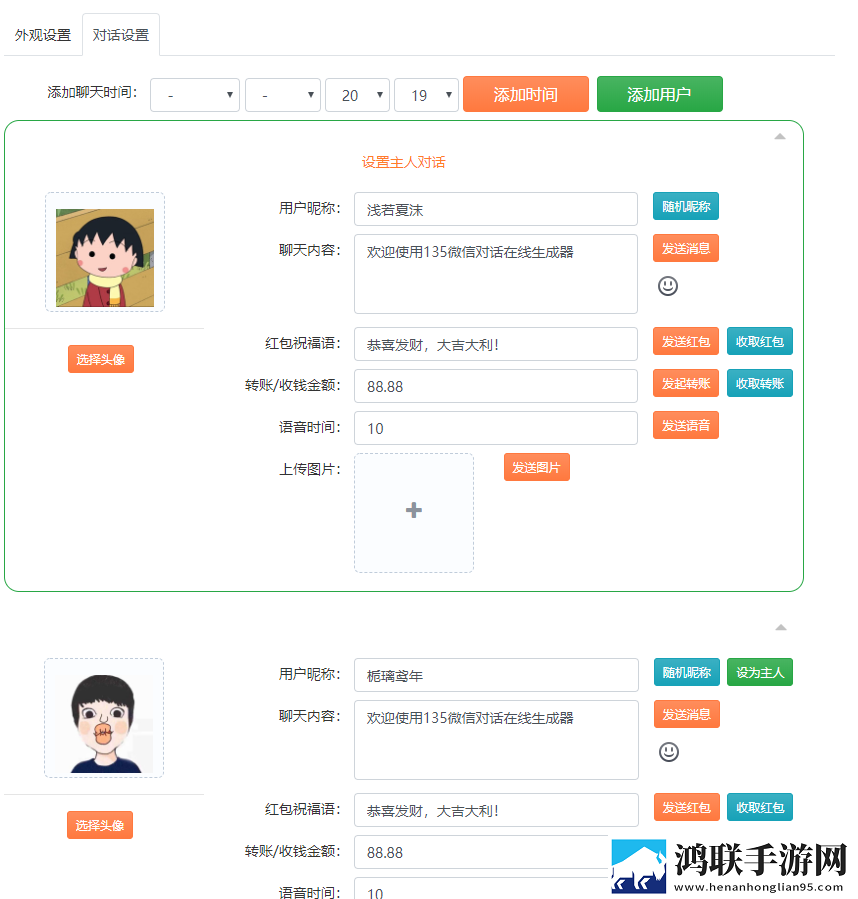The width and height of the screenshot is (858, 899).
Task: Open first dash dropdown for chat time
Action: click(x=195, y=95)
